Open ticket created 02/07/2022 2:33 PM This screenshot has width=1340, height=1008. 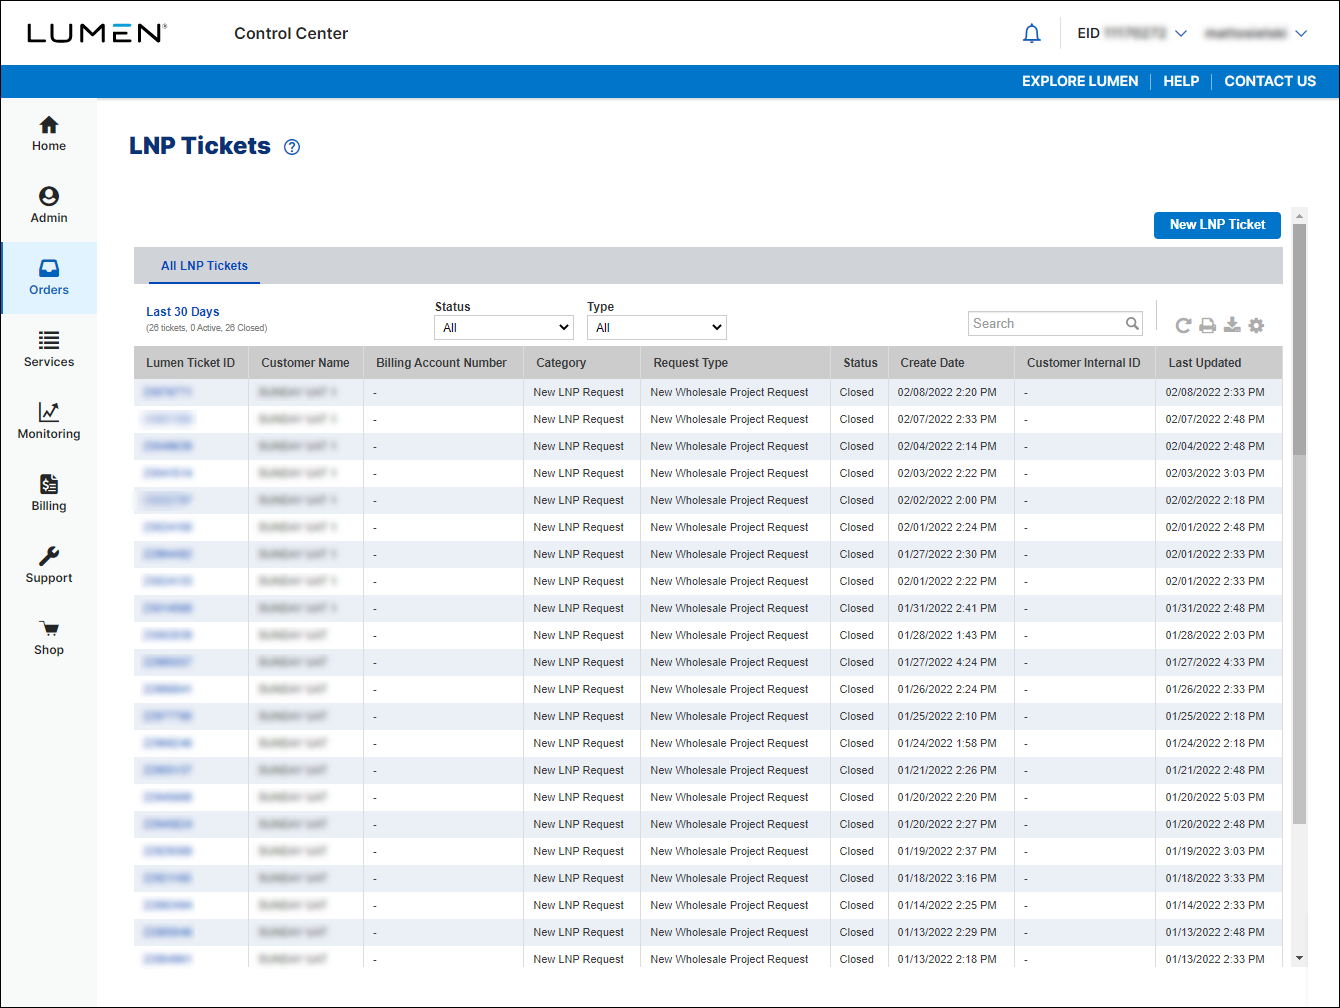(x=168, y=419)
